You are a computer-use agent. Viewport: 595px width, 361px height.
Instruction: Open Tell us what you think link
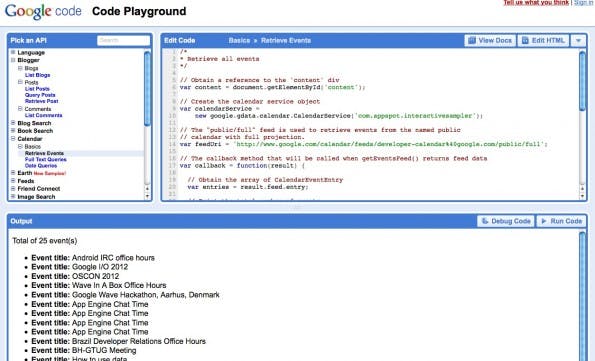pos(536,3)
